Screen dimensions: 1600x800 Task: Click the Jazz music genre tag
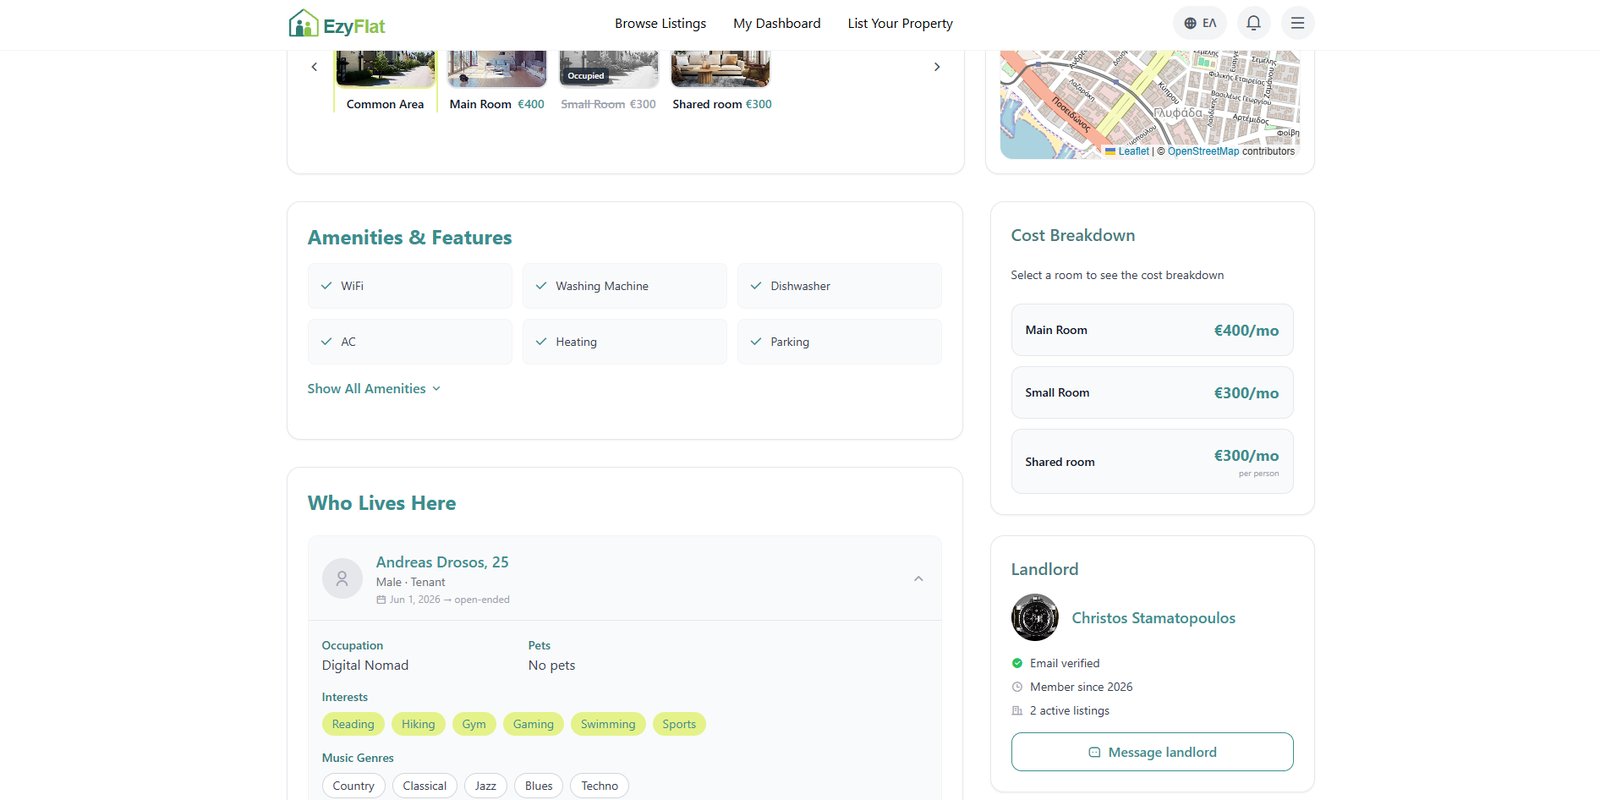486,786
